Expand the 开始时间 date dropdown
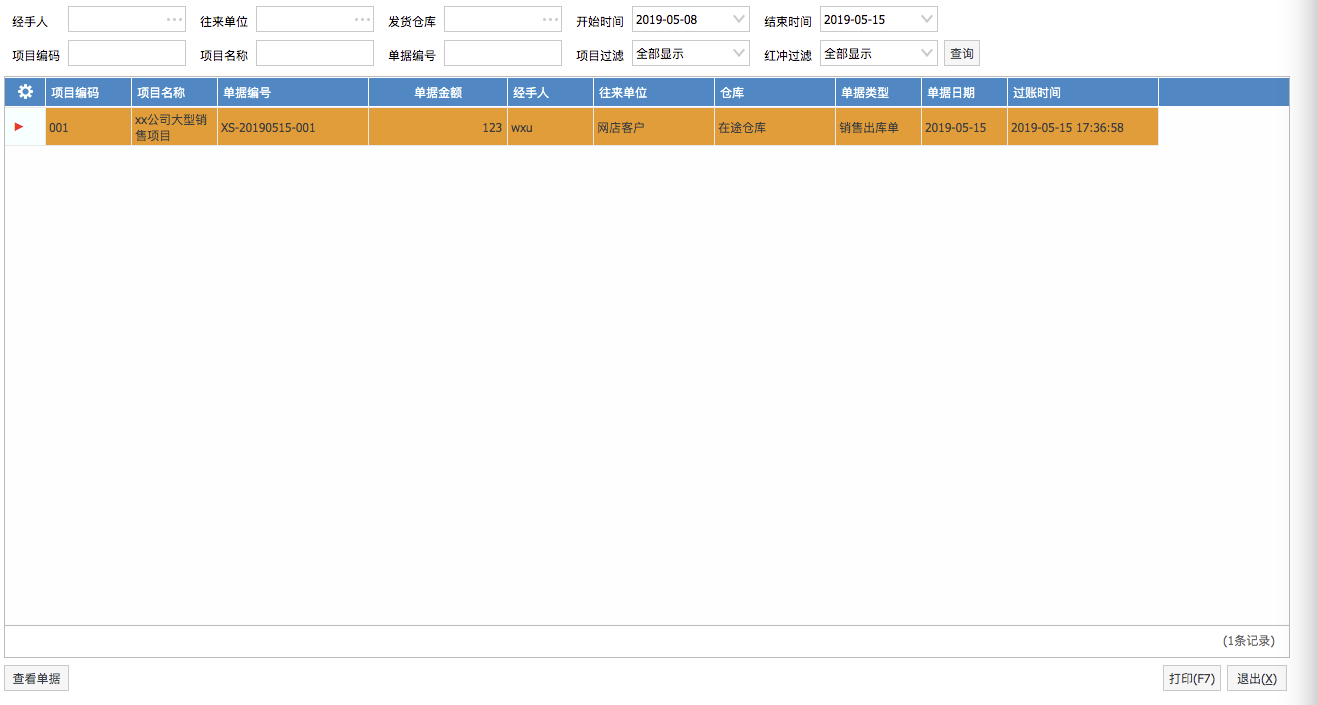The height and width of the screenshot is (705, 1318). click(739, 19)
